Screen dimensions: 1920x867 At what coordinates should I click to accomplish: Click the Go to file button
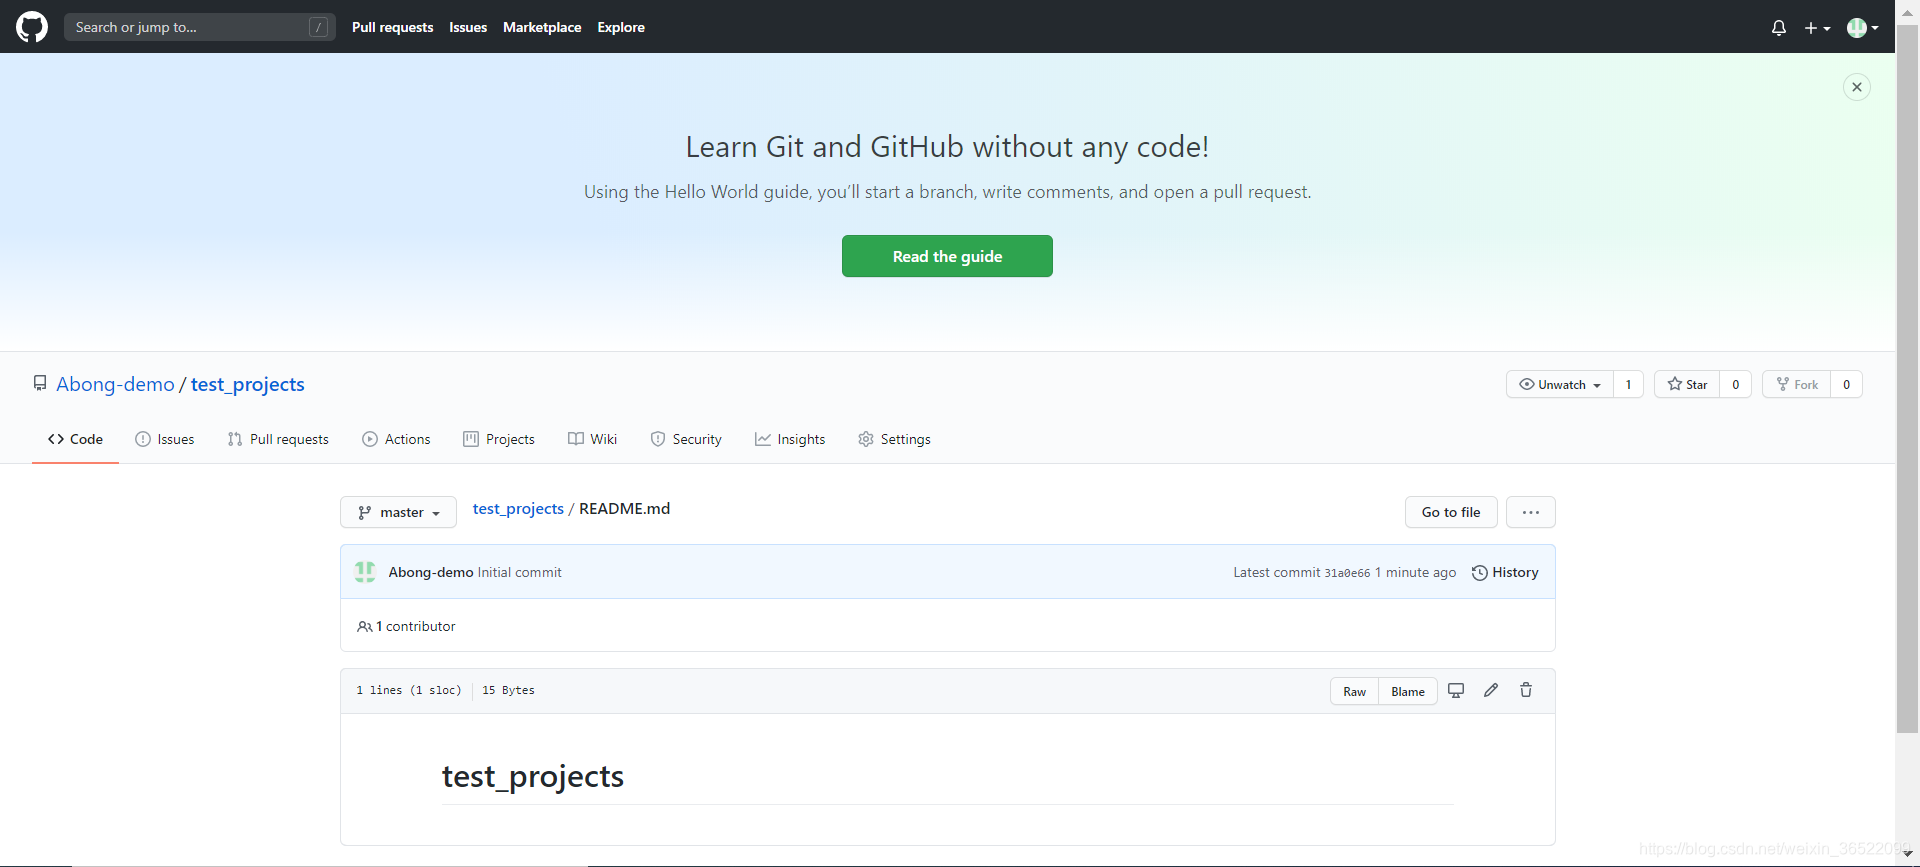1451,512
